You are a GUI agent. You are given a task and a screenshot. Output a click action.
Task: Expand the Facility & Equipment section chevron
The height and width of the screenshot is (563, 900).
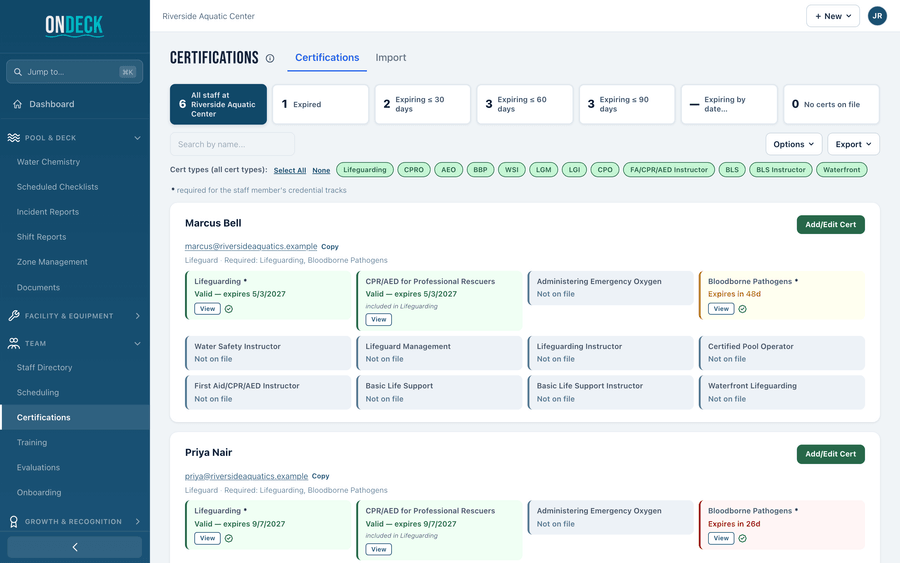coord(137,316)
